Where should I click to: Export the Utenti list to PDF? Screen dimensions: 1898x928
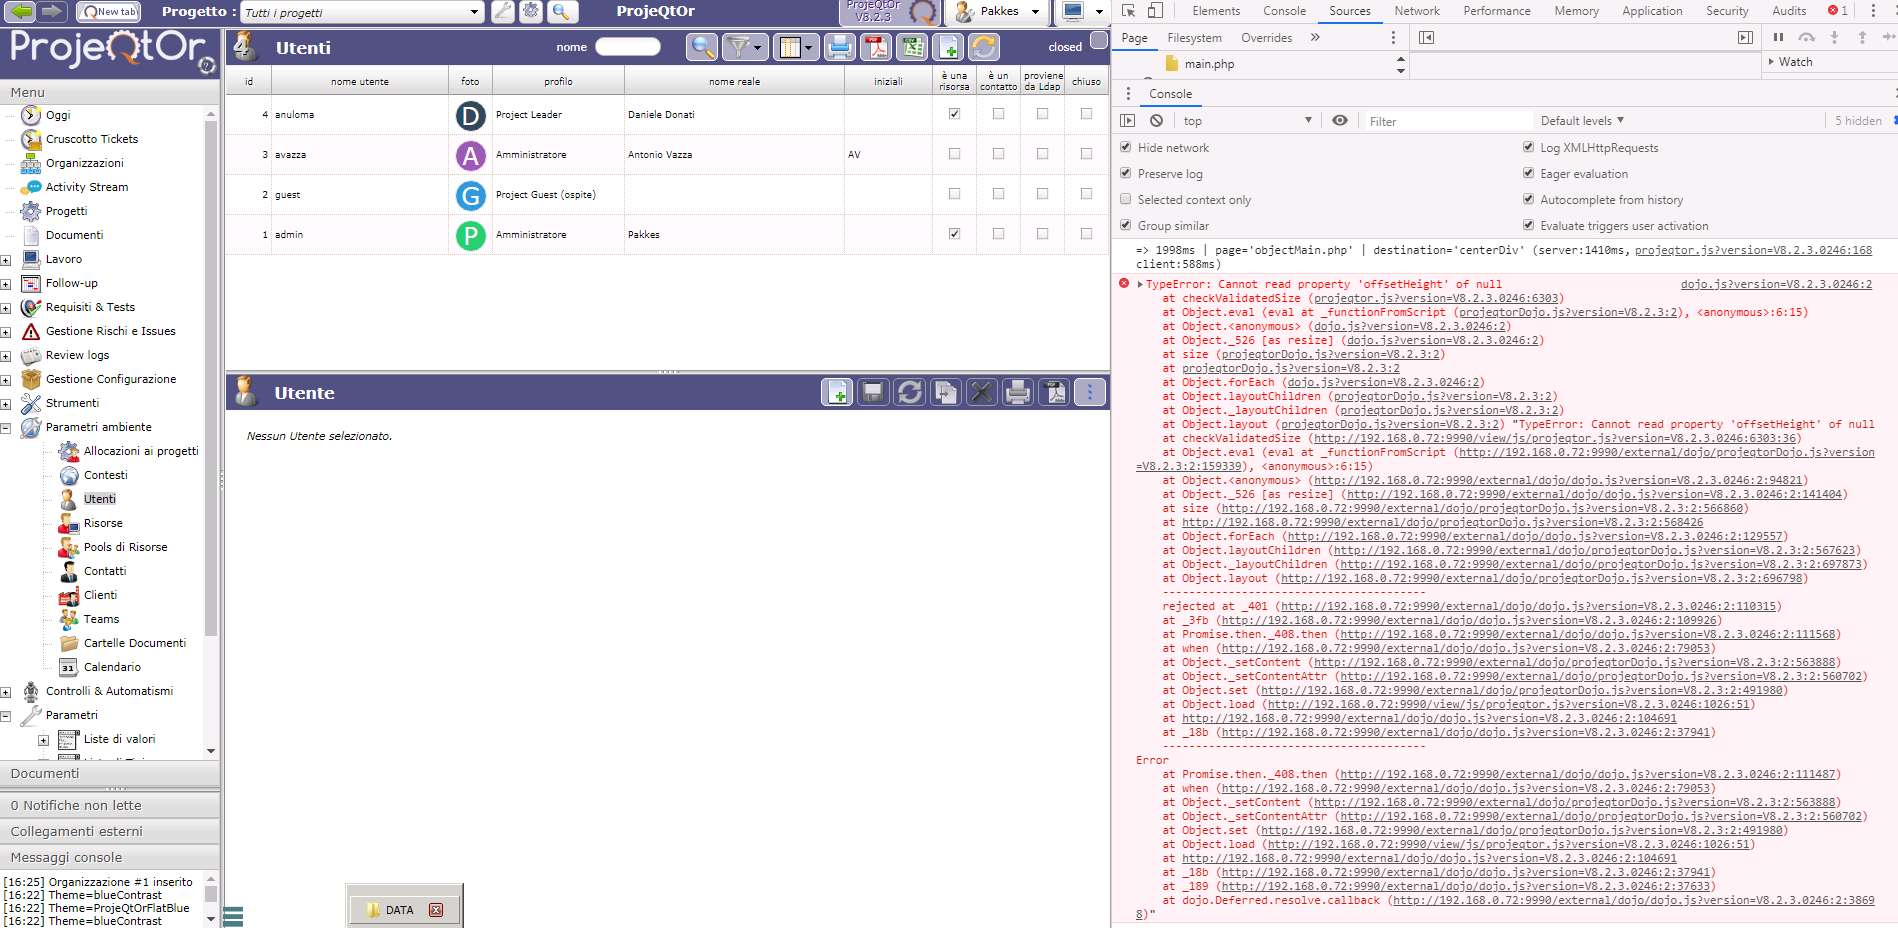(x=876, y=47)
